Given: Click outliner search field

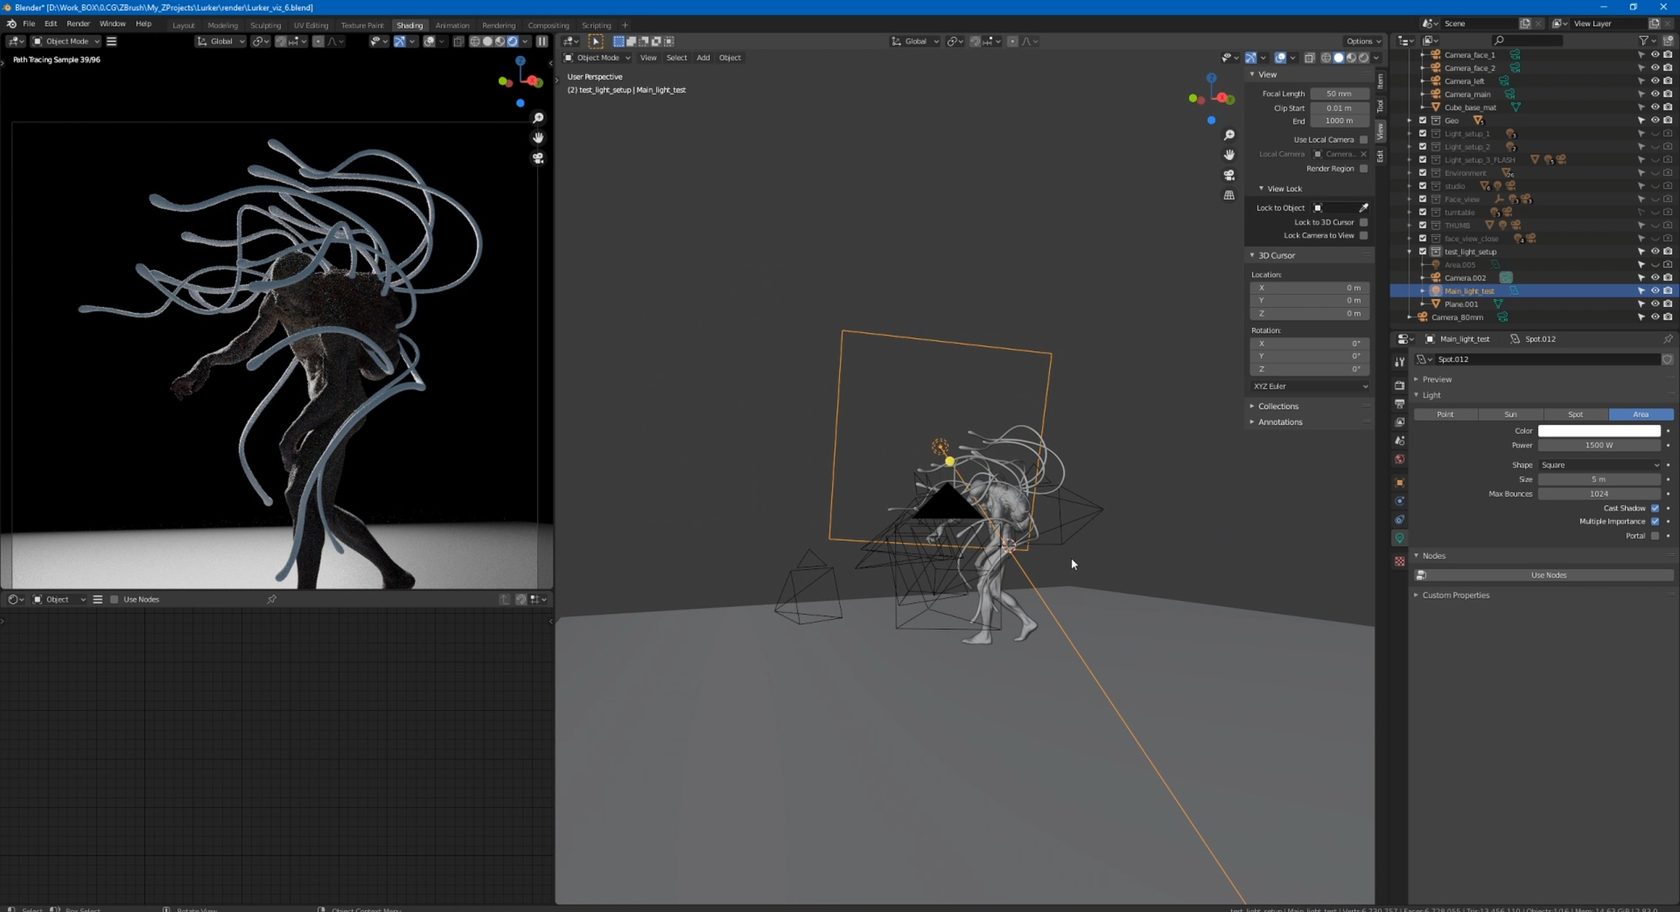Looking at the screenshot, I should coord(1527,41).
